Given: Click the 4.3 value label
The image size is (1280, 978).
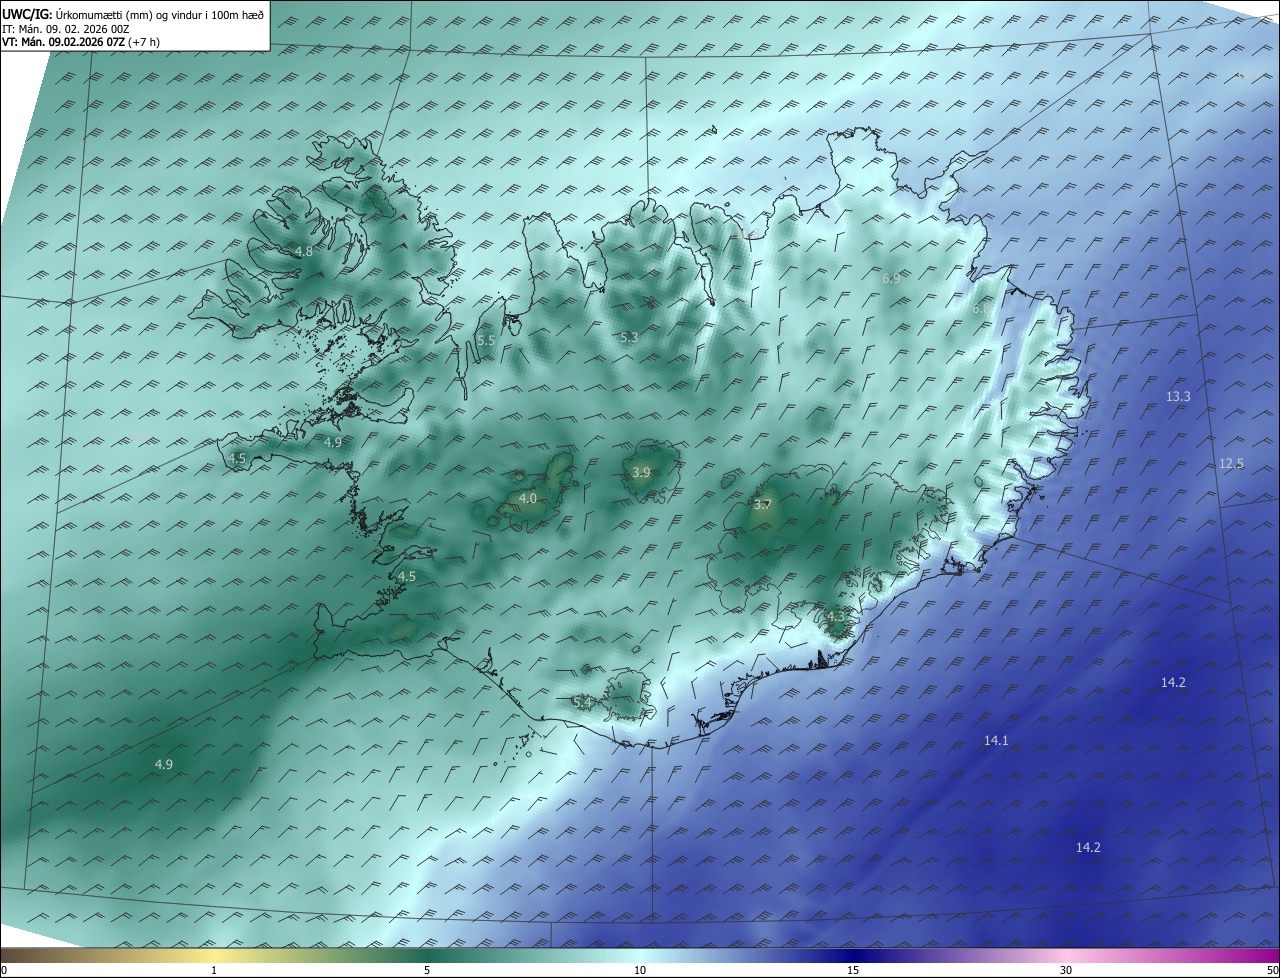Looking at the screenshot, I should pos(837,617).
